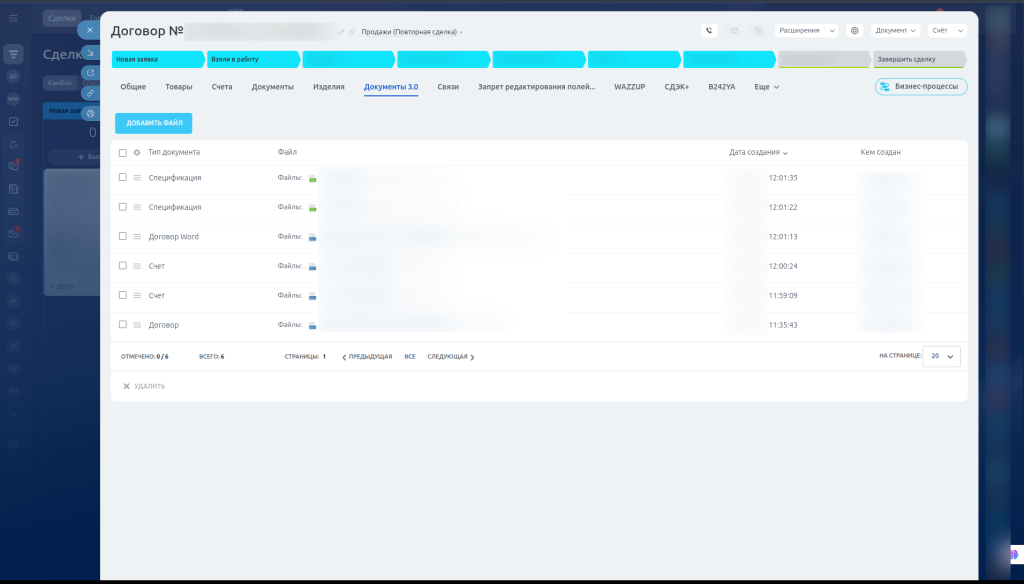
Task: Select checkbox for the last Договор row
Action: pyautogui.click(x=122, y=325)
